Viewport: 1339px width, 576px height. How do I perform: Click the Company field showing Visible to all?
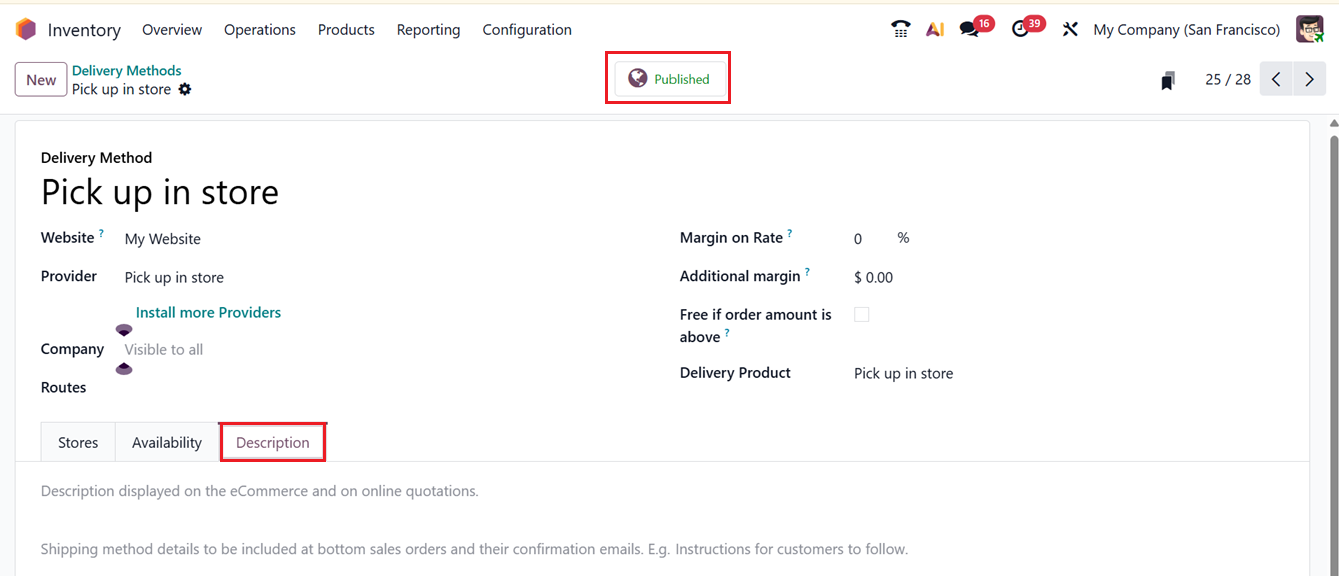click(164, 350)
